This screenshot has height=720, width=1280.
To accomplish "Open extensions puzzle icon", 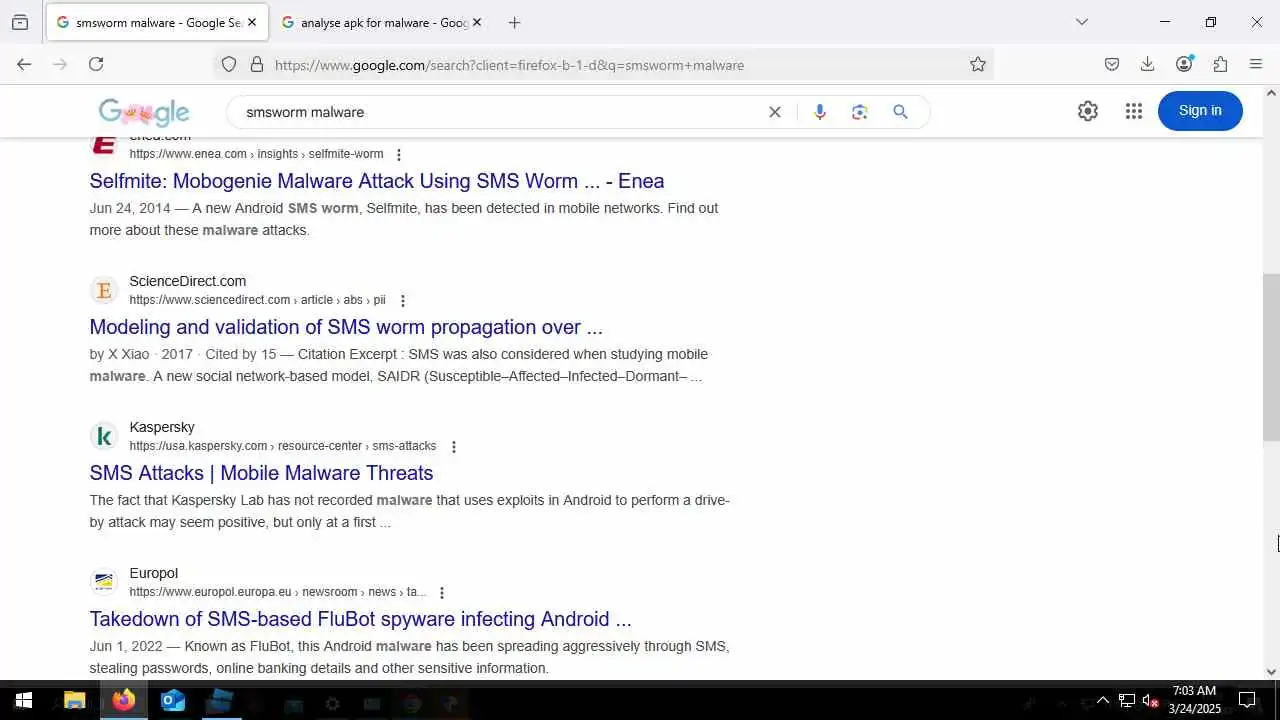I will pyautogui.click(x=1220, y=64).
